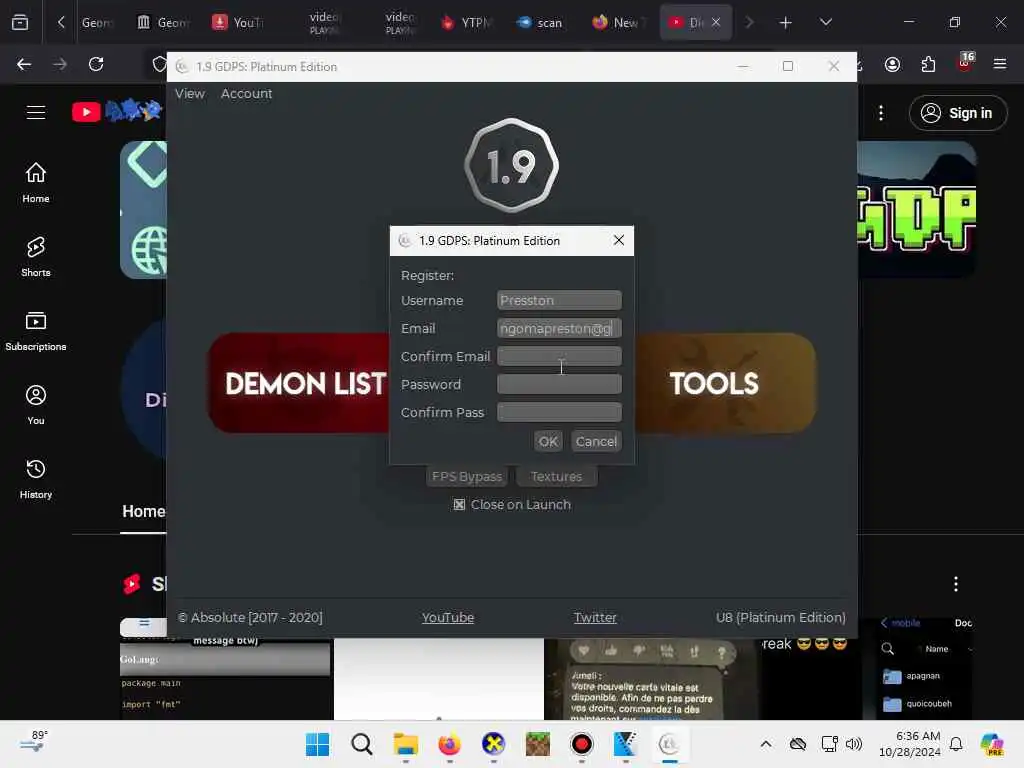The height and width of the screenshot is (768, 1024).
Task: Cancel the Register dialog
Action: (x=596, y=441)
